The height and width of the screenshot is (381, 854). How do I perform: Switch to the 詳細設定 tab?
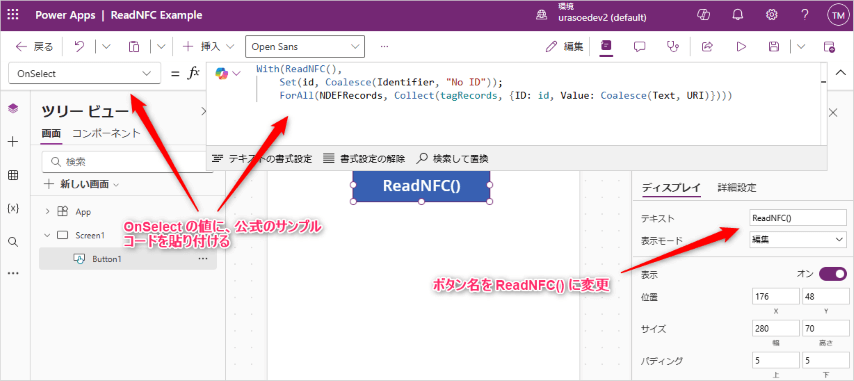[x=737, y=188]
